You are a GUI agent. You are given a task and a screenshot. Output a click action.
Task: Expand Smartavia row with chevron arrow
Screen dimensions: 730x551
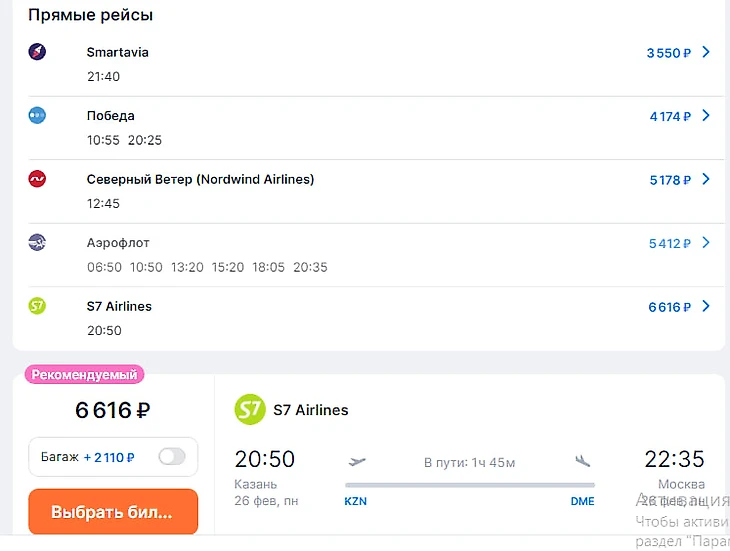[706, 52]
